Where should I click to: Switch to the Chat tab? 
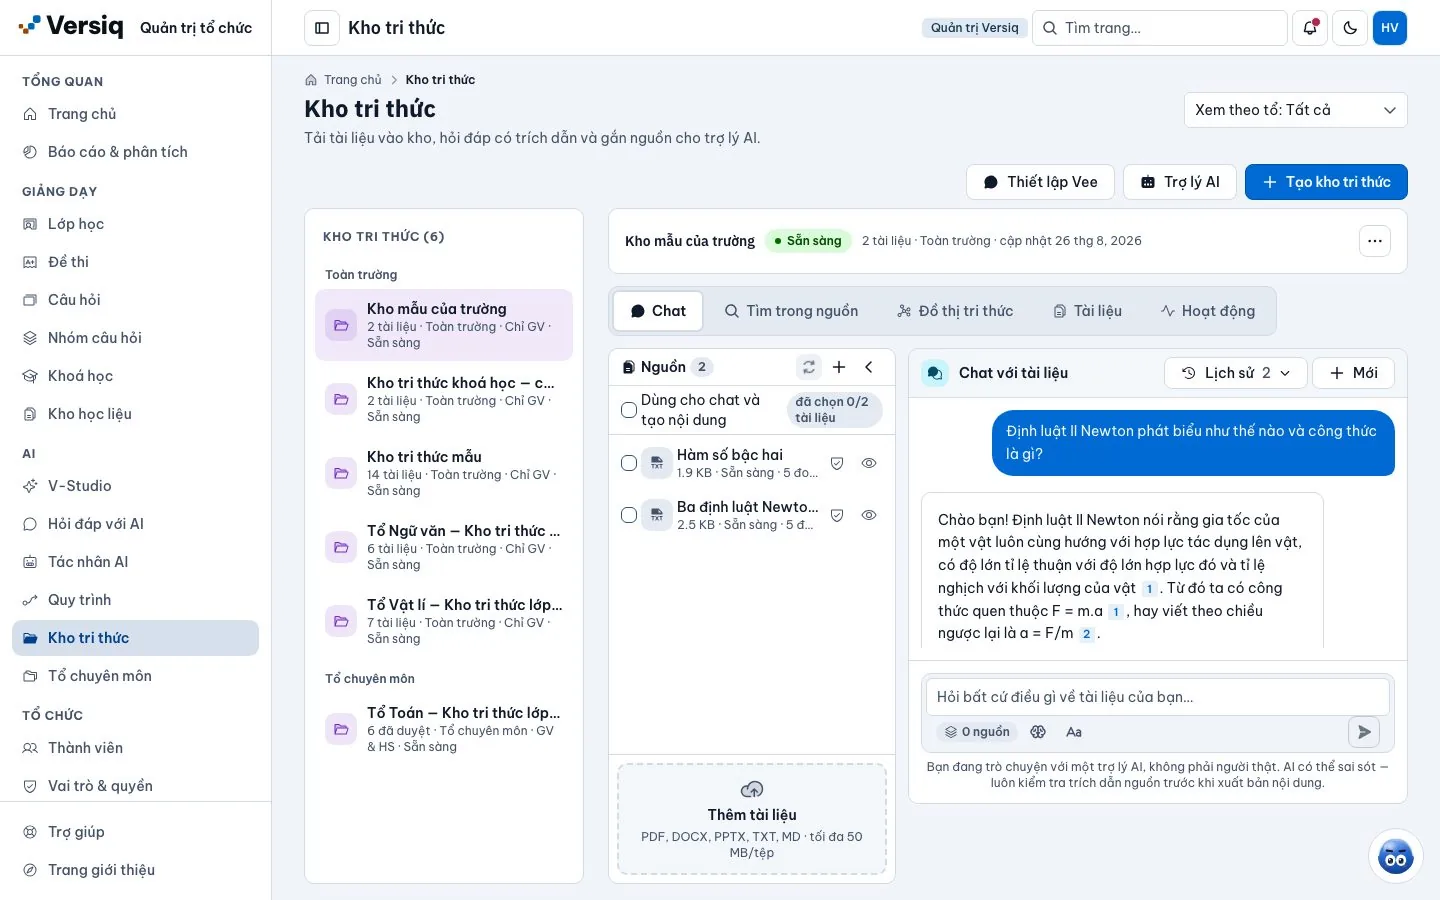658,311
